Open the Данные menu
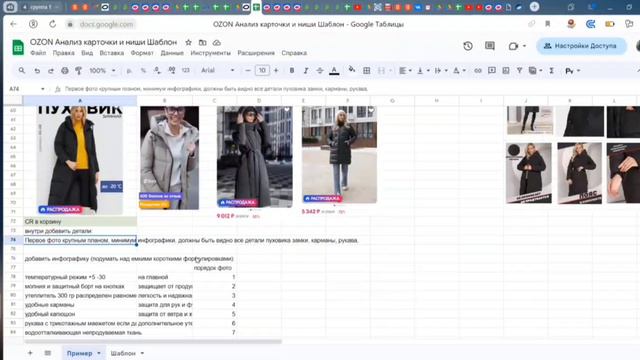Viewport: 640px width, 360px height. click(172, 53)
